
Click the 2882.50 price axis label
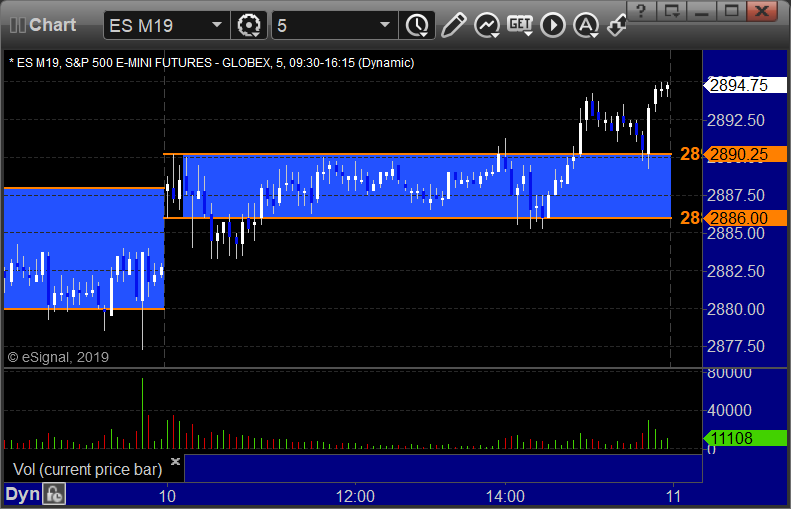tap(736, 271)
